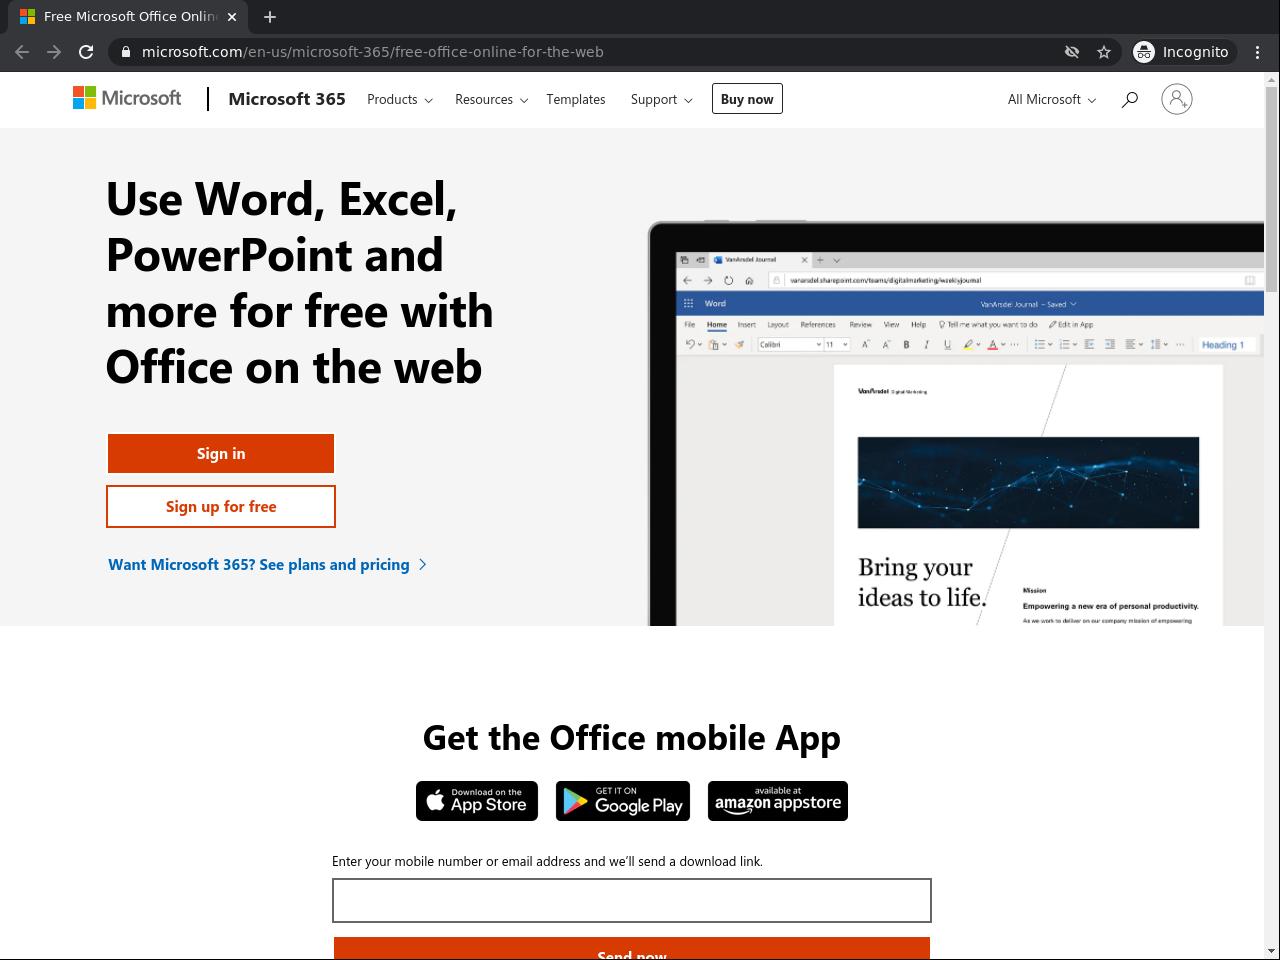The height and width of the screenshot is (960, 1280).
Task: Click the third-party cookies blocked eye icon
Action: pos(1072,52)
